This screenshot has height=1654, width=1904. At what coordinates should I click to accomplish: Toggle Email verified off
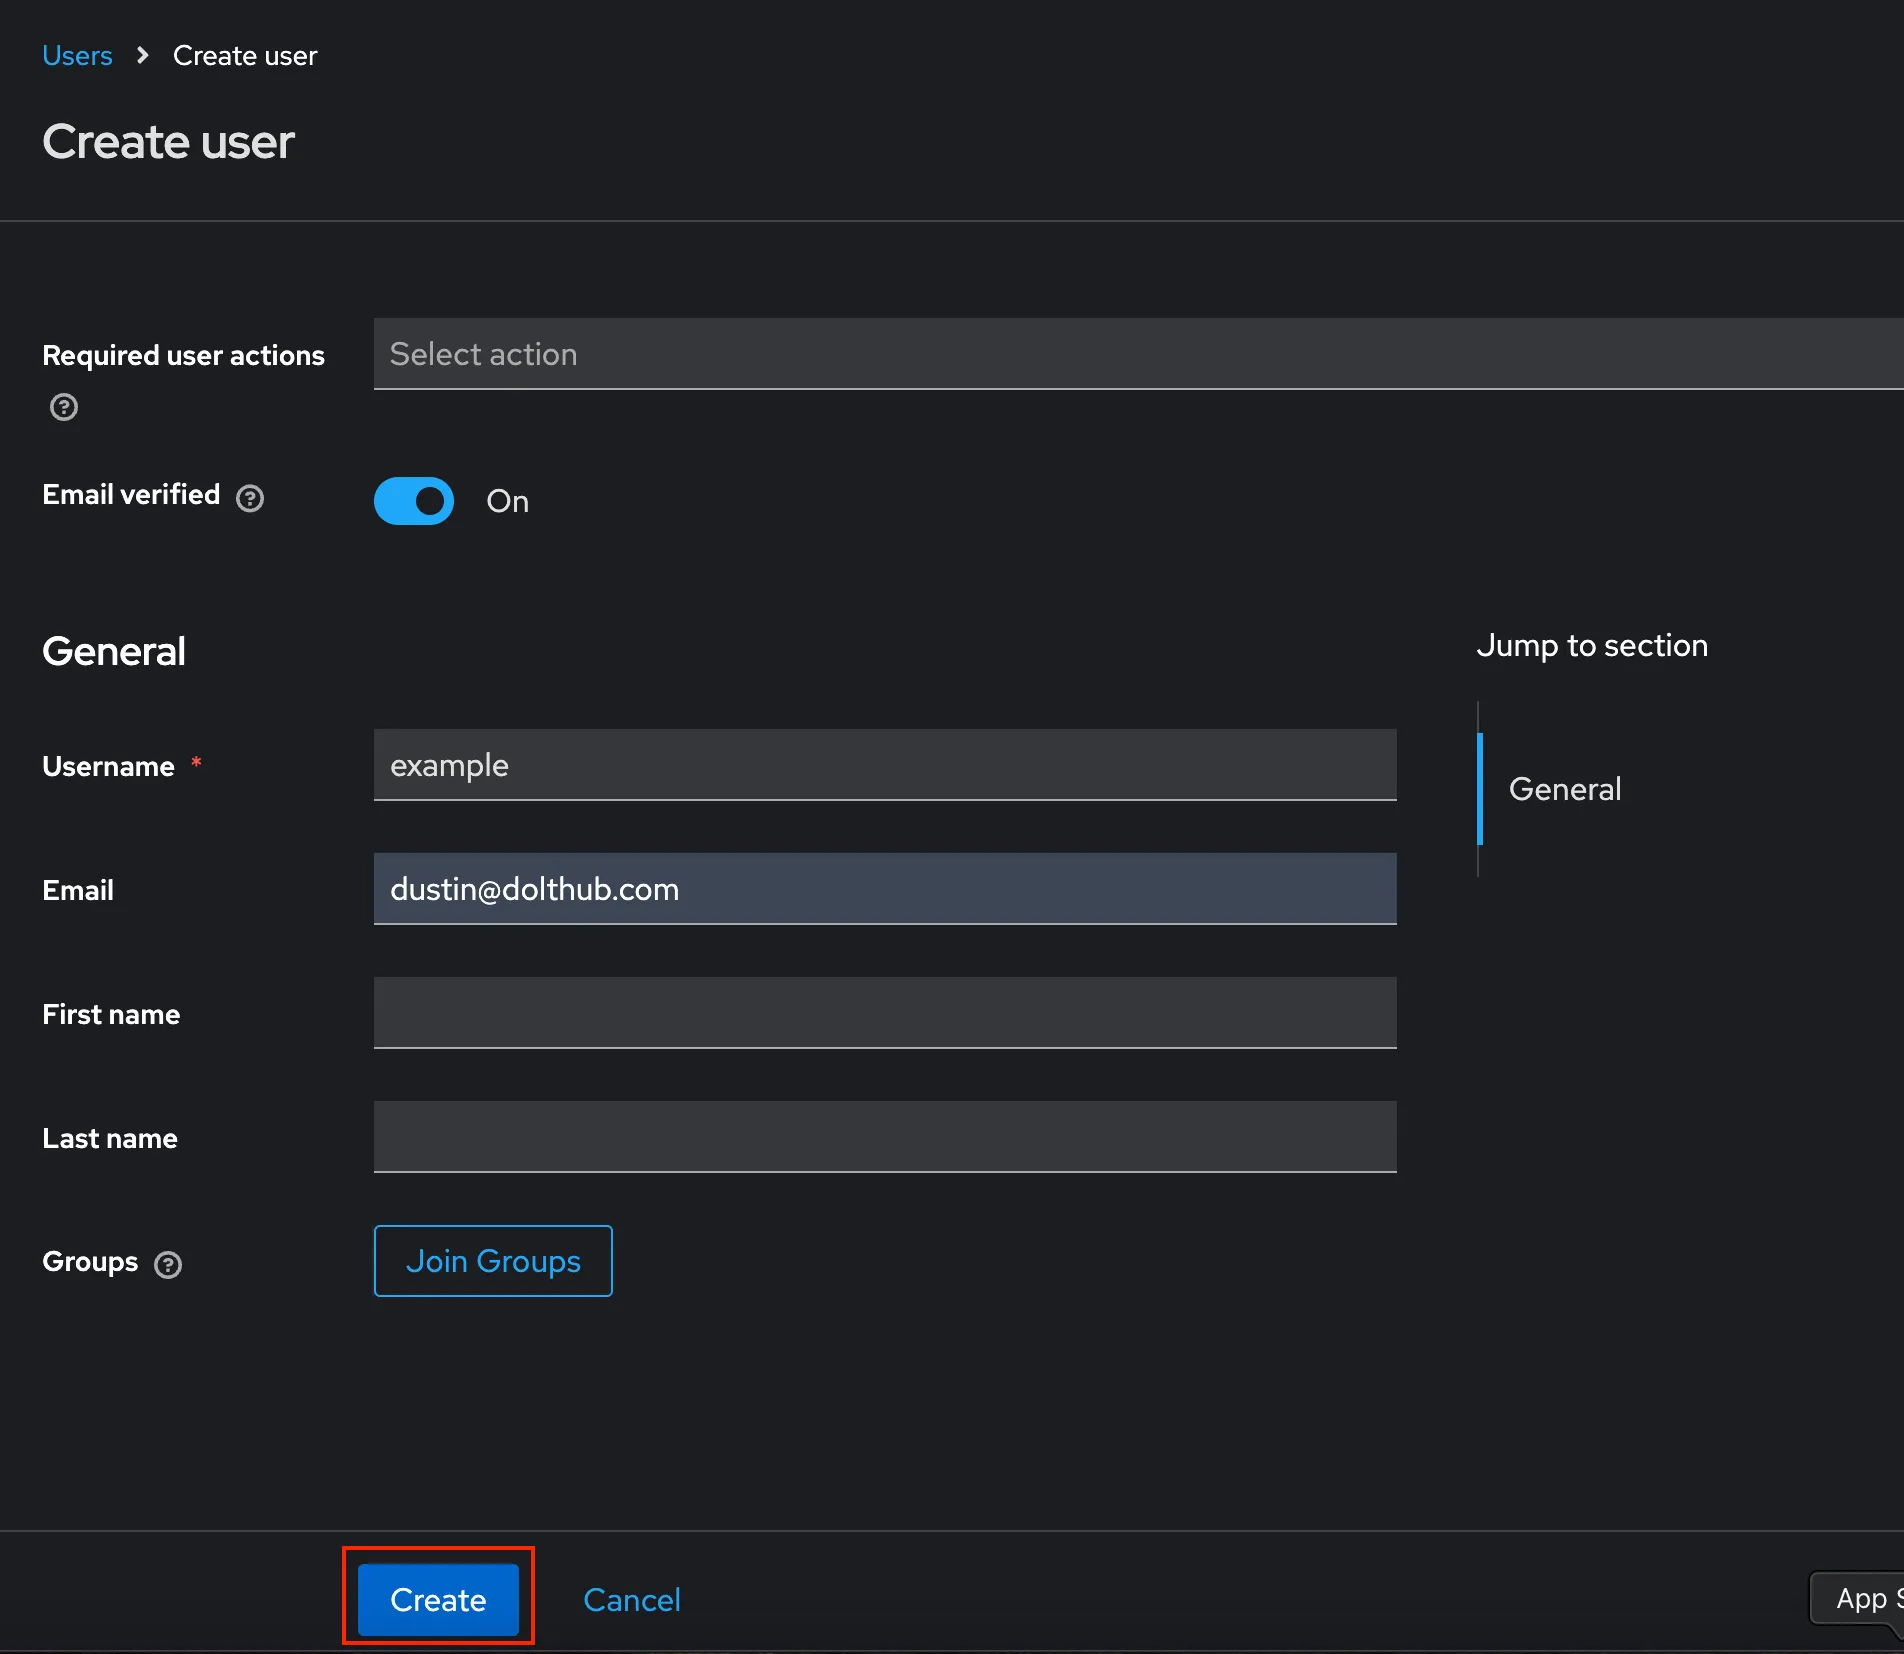[x=413, y=501]
